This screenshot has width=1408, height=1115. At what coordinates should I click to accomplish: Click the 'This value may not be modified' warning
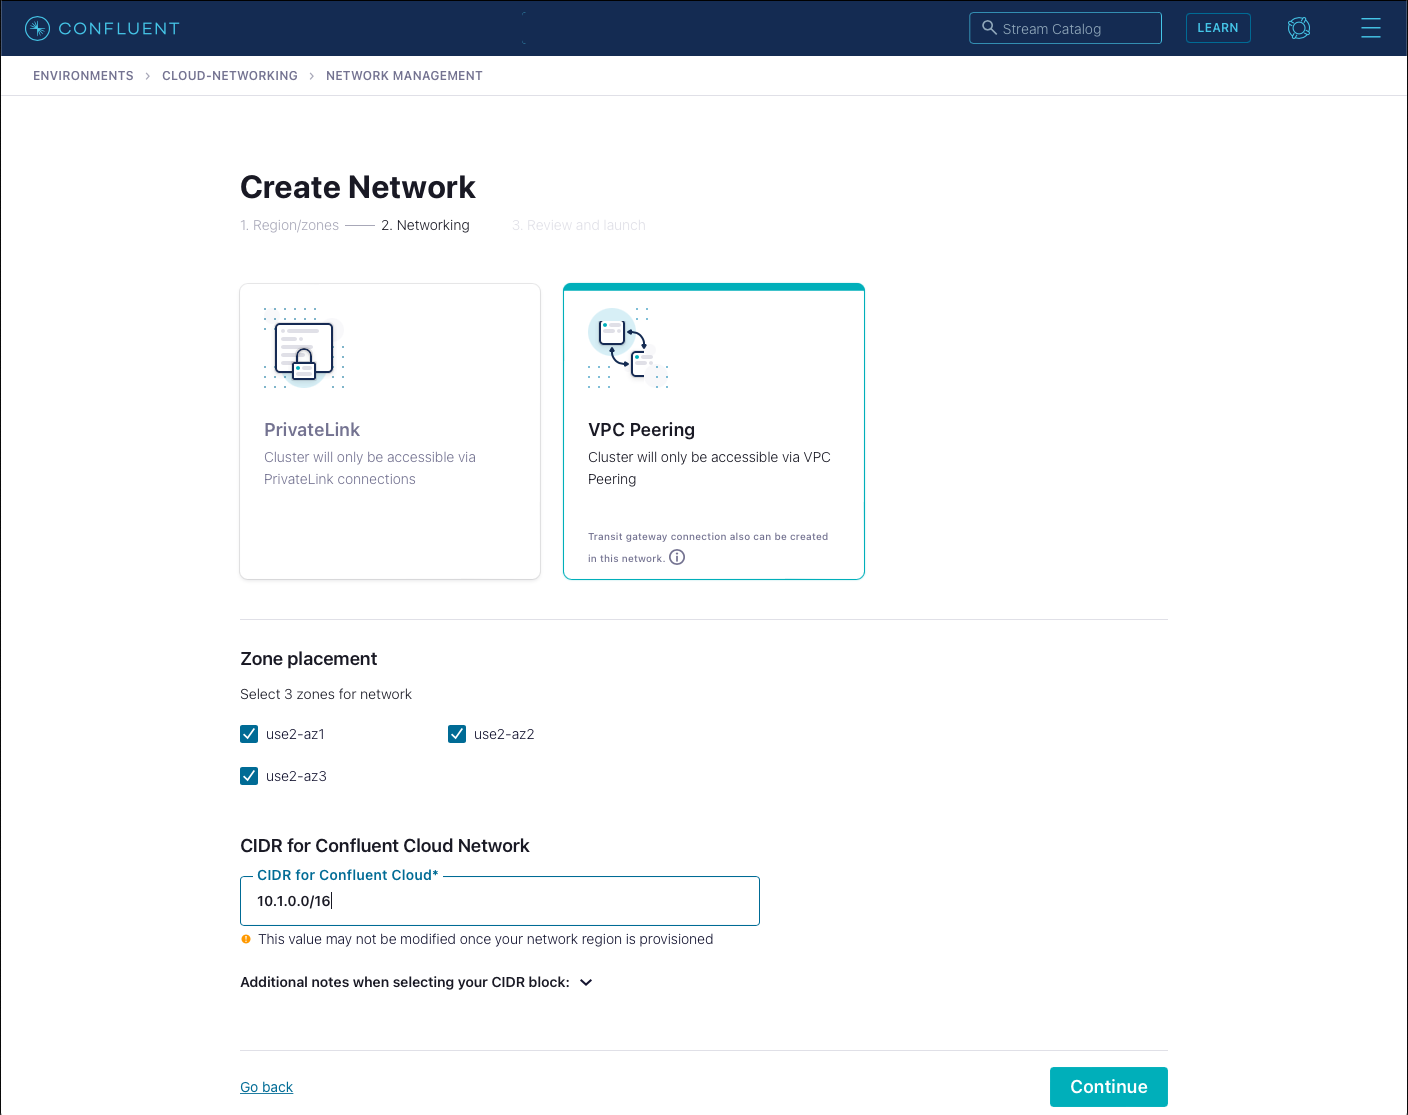pyautogui.click(x=486, y=939)
